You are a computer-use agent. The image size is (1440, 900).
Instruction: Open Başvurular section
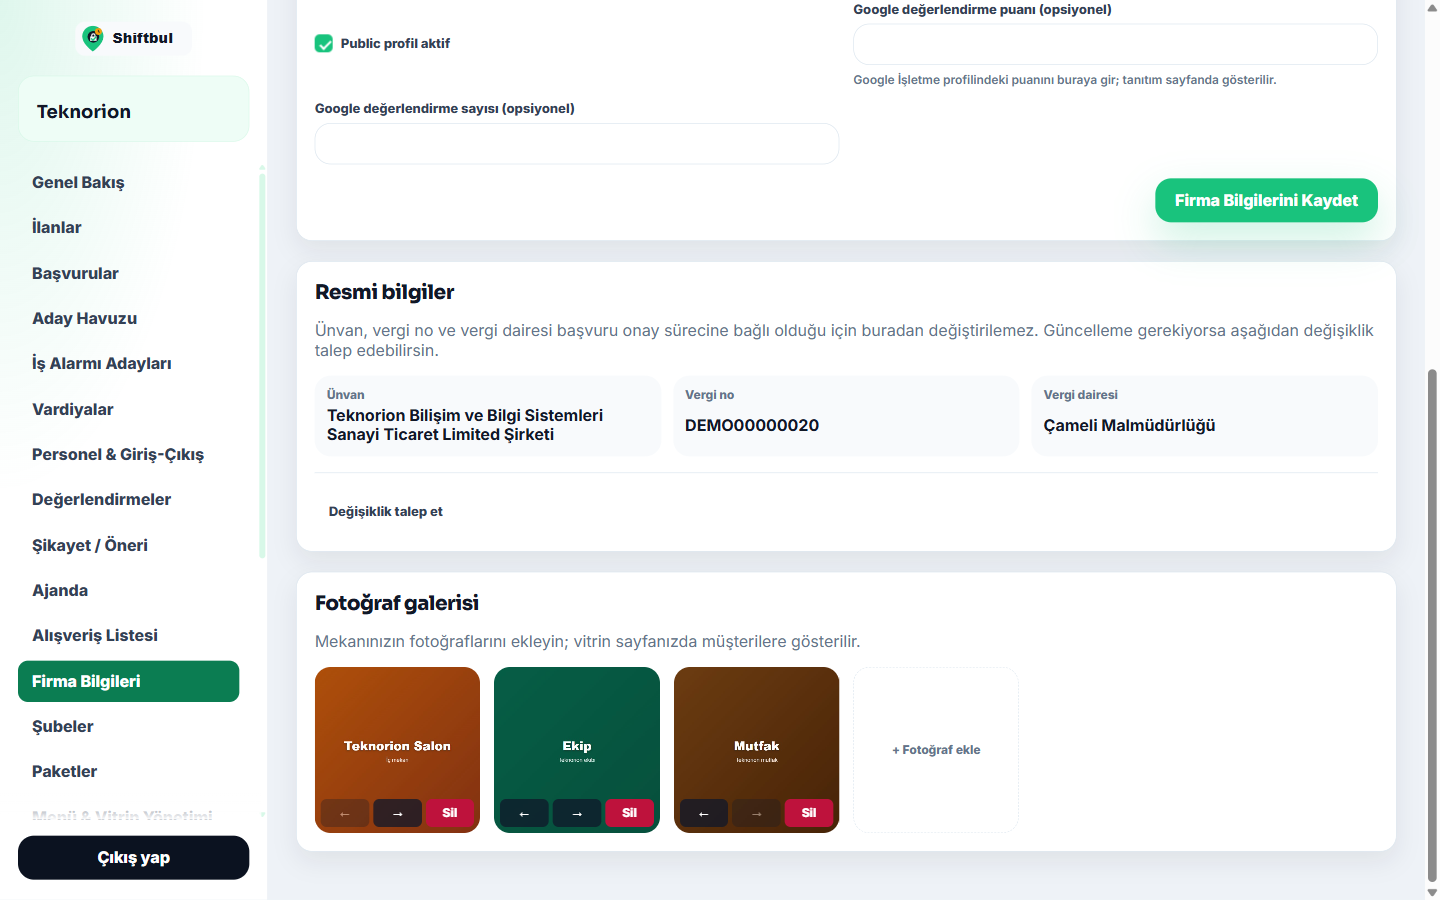coord(128,273)
